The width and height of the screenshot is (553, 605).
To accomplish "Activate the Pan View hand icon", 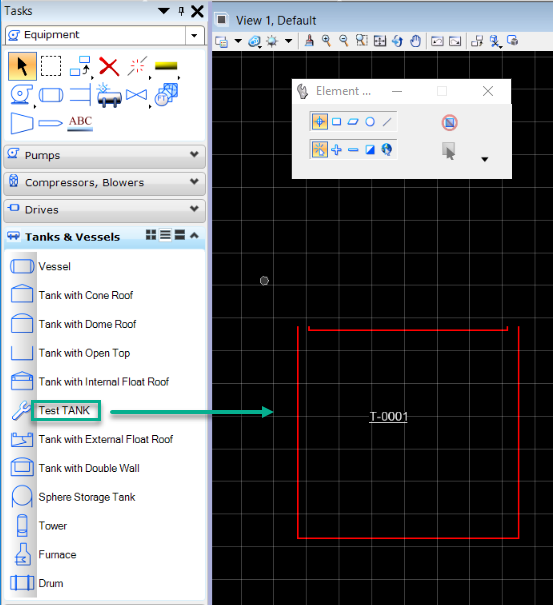I will pyautogui.click(x=416, y=41).
